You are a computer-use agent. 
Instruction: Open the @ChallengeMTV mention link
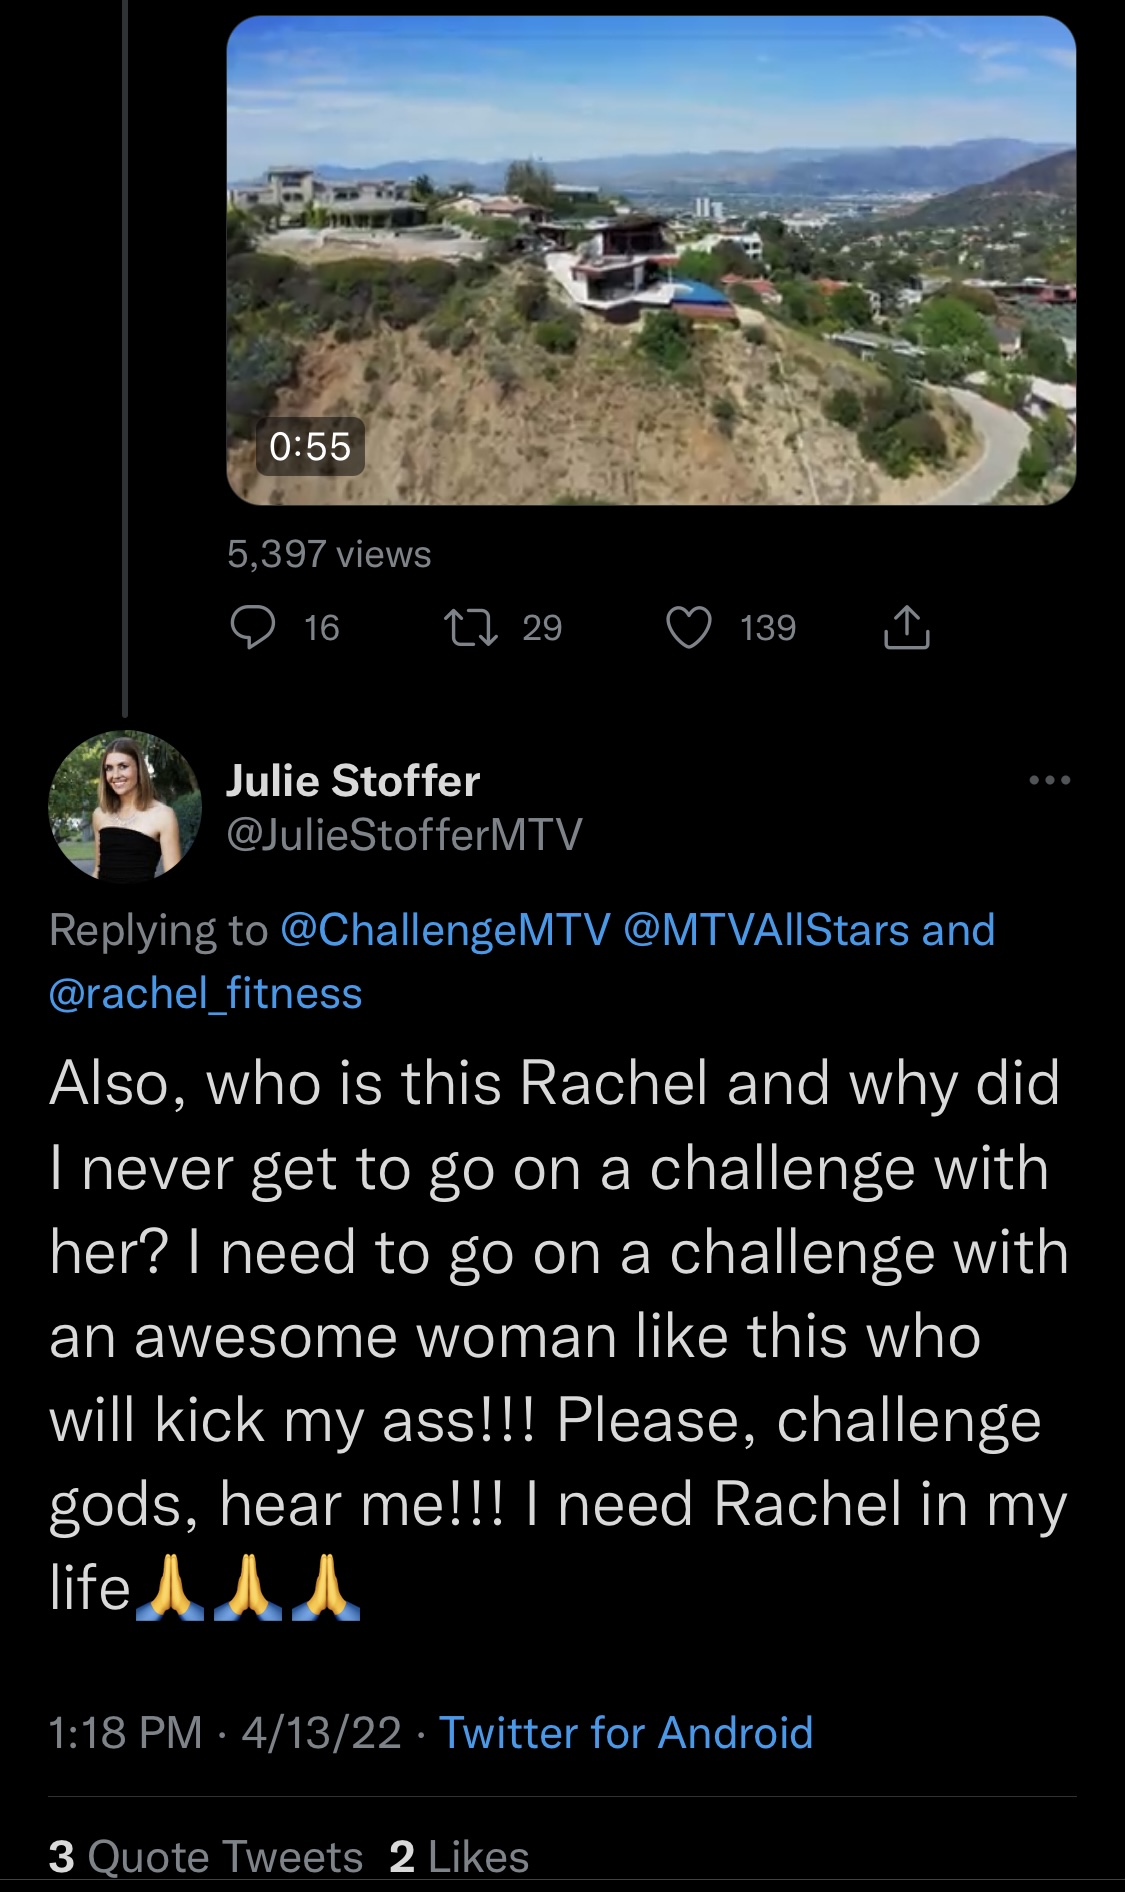[x=445, y=930]
